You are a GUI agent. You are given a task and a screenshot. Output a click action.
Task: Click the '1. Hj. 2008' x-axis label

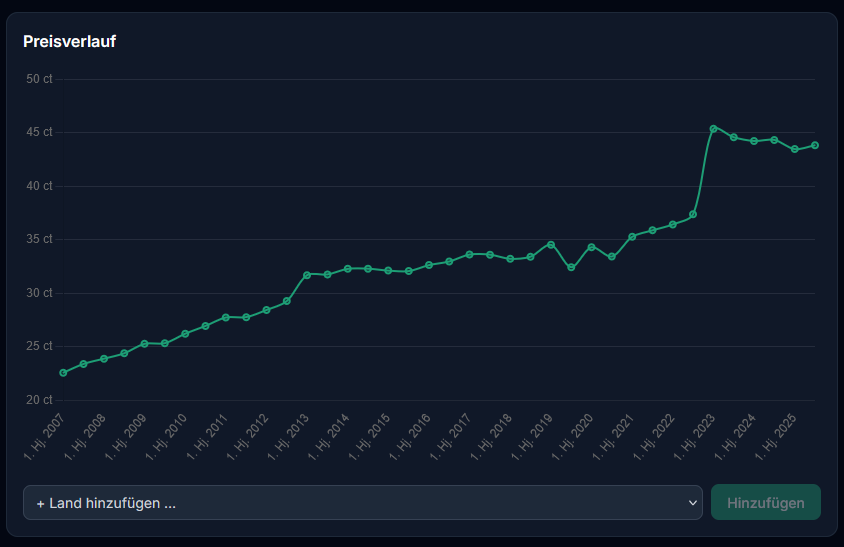tap(85, 437)
